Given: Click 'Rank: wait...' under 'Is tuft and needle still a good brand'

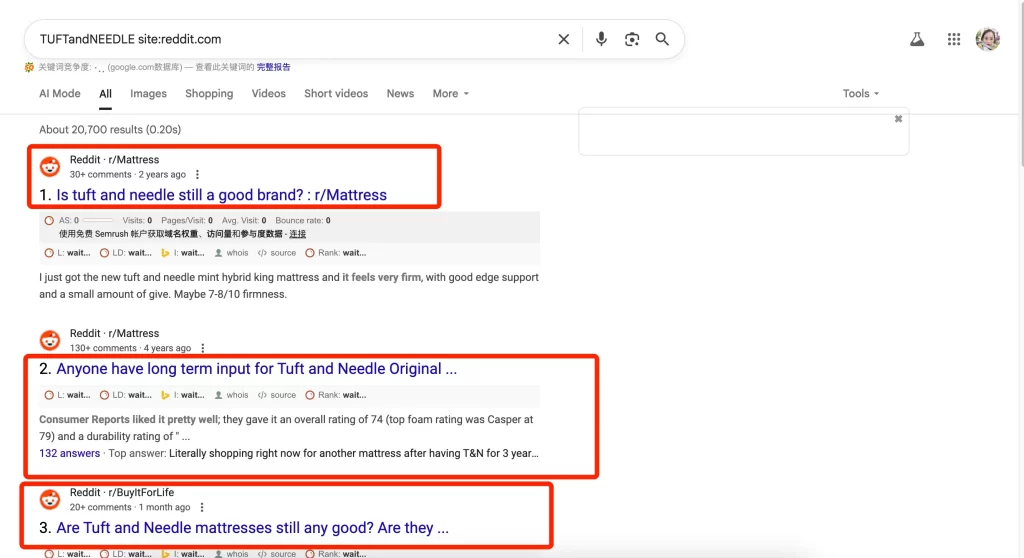Looking at the screenshot, I should click(336, 253).
